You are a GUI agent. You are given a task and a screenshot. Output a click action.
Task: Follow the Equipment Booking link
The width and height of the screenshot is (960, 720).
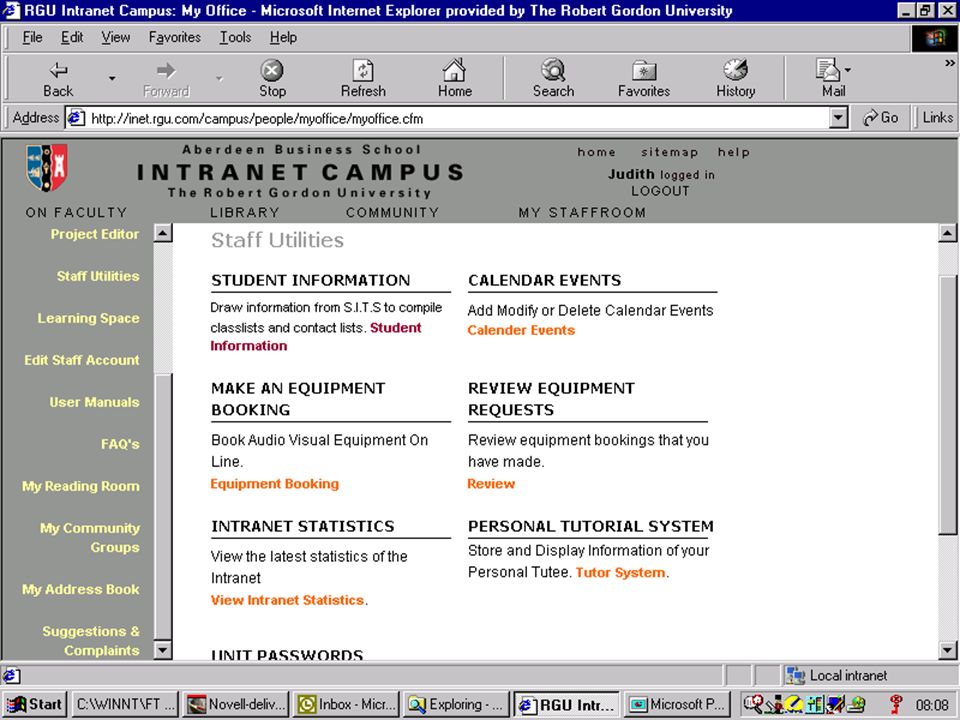pos(274,484)
